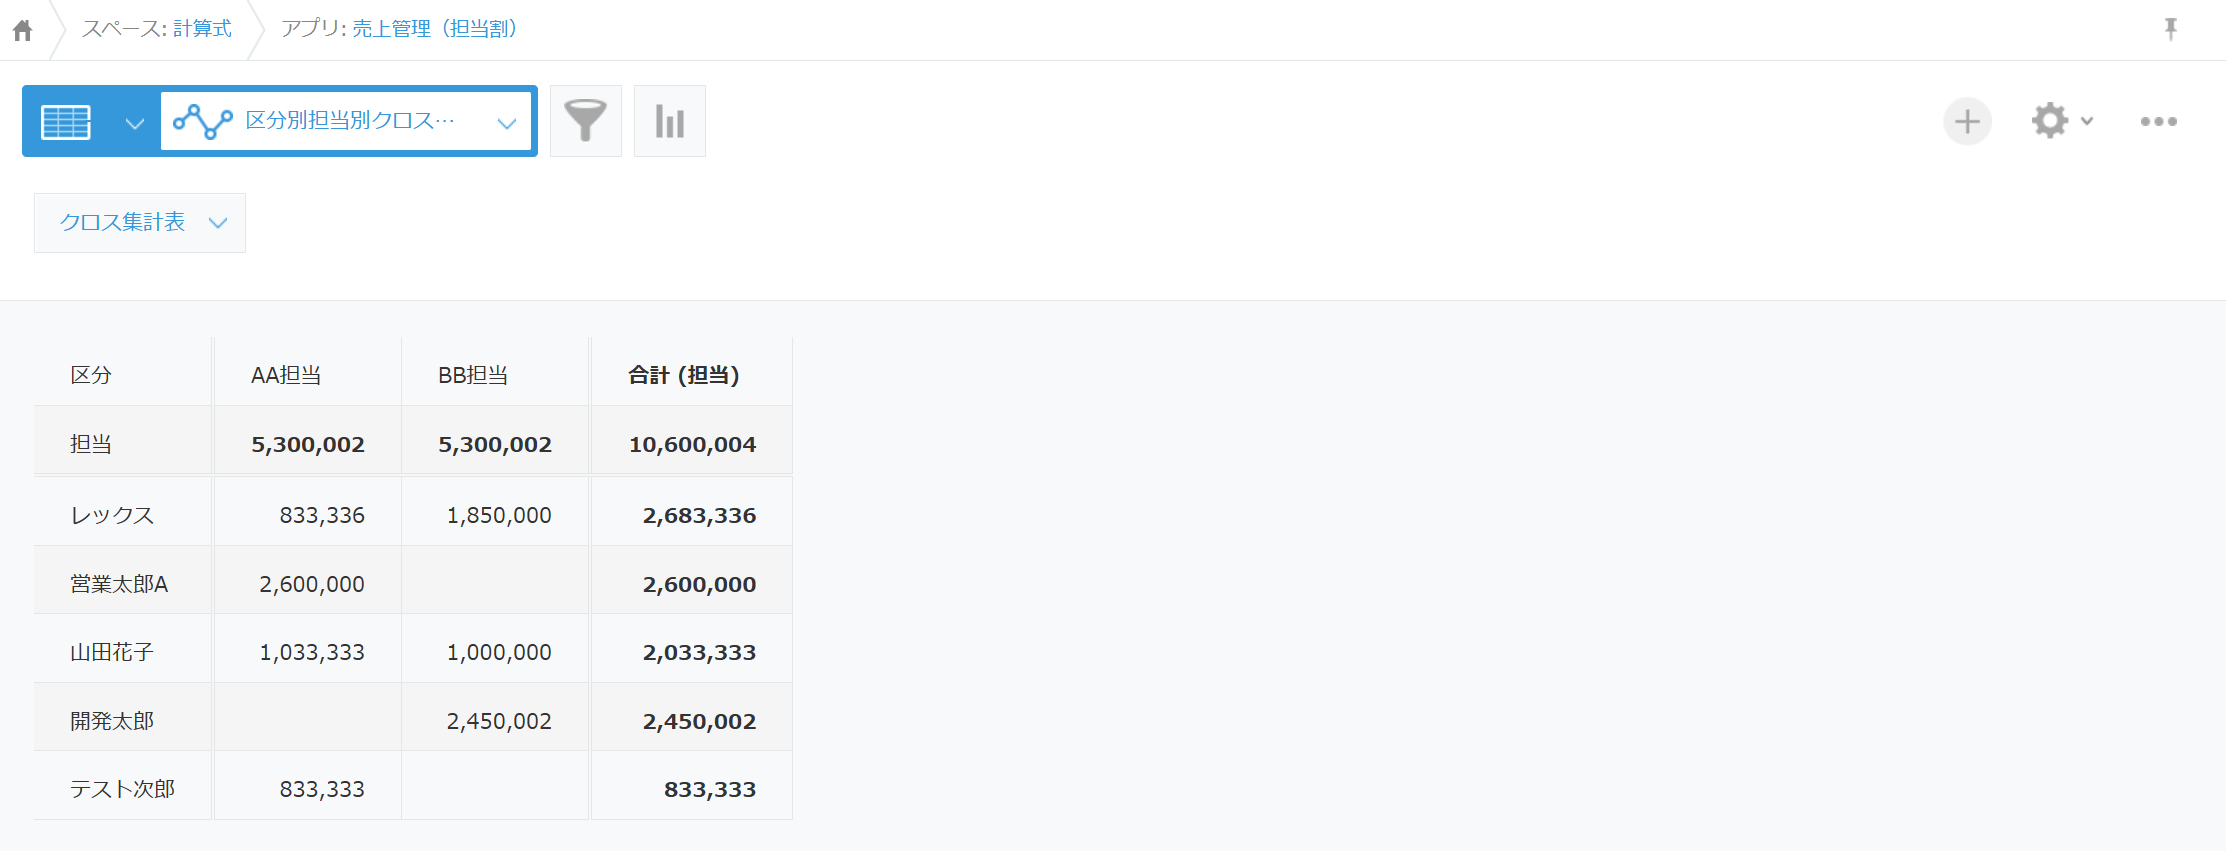The width and height of the screenshot is (2226, 851).
Task: Click the total 2,683,336
Action: point(699,515)
